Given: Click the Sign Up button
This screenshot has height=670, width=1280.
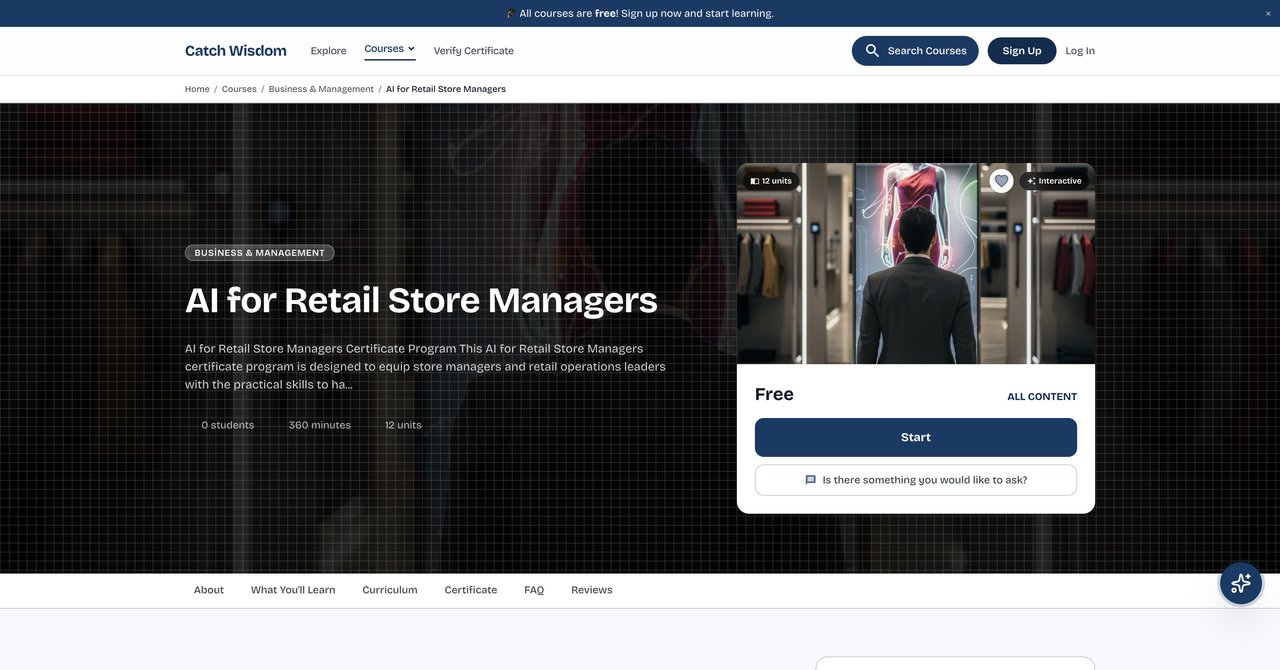Looking at the screenshot, I should point(1022,51).
